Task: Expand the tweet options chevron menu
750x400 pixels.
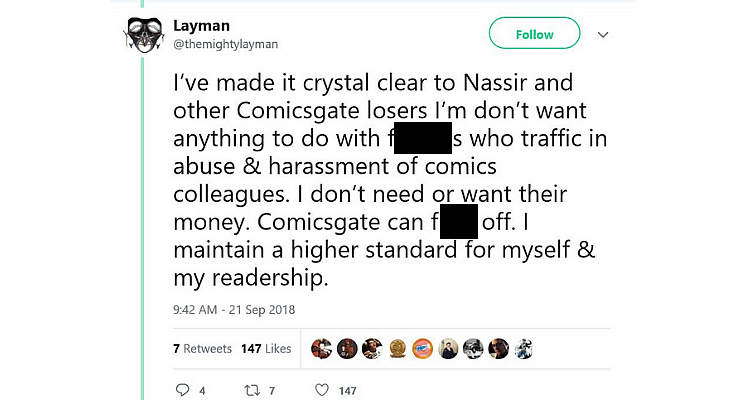Action: point(602,34)
